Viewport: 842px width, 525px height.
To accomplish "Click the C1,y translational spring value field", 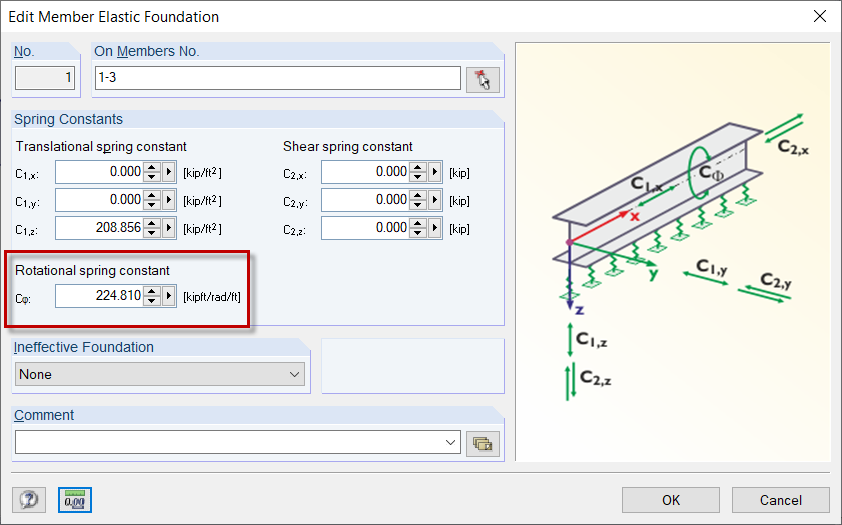I will 99,200.
